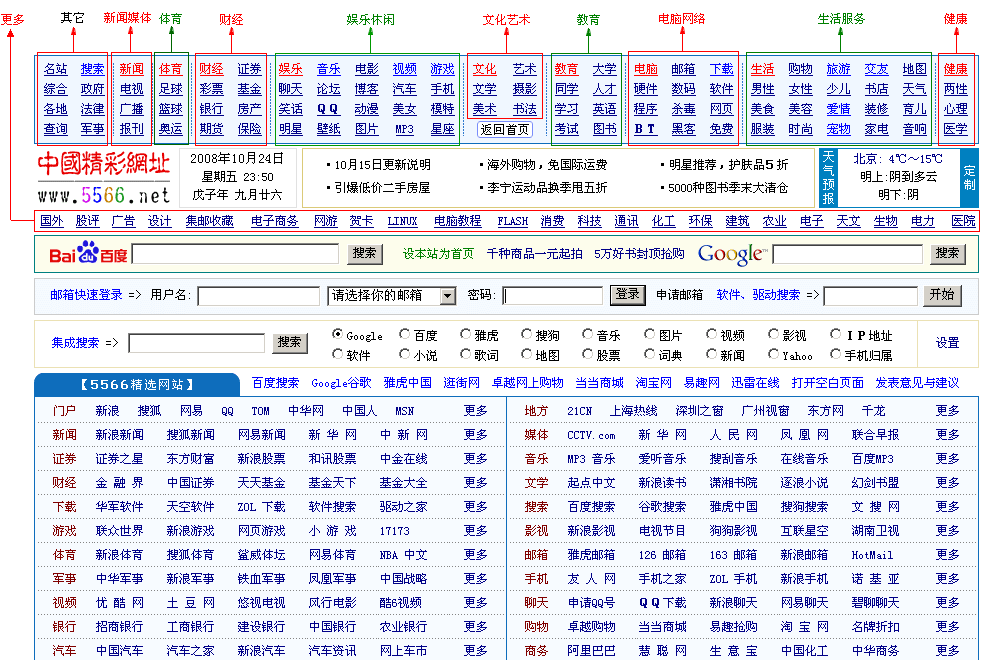Viewport: 984px width, 672px height.
Task: Click the 搜索 button in 集成搜索 row
Action: tap(290, 342)
